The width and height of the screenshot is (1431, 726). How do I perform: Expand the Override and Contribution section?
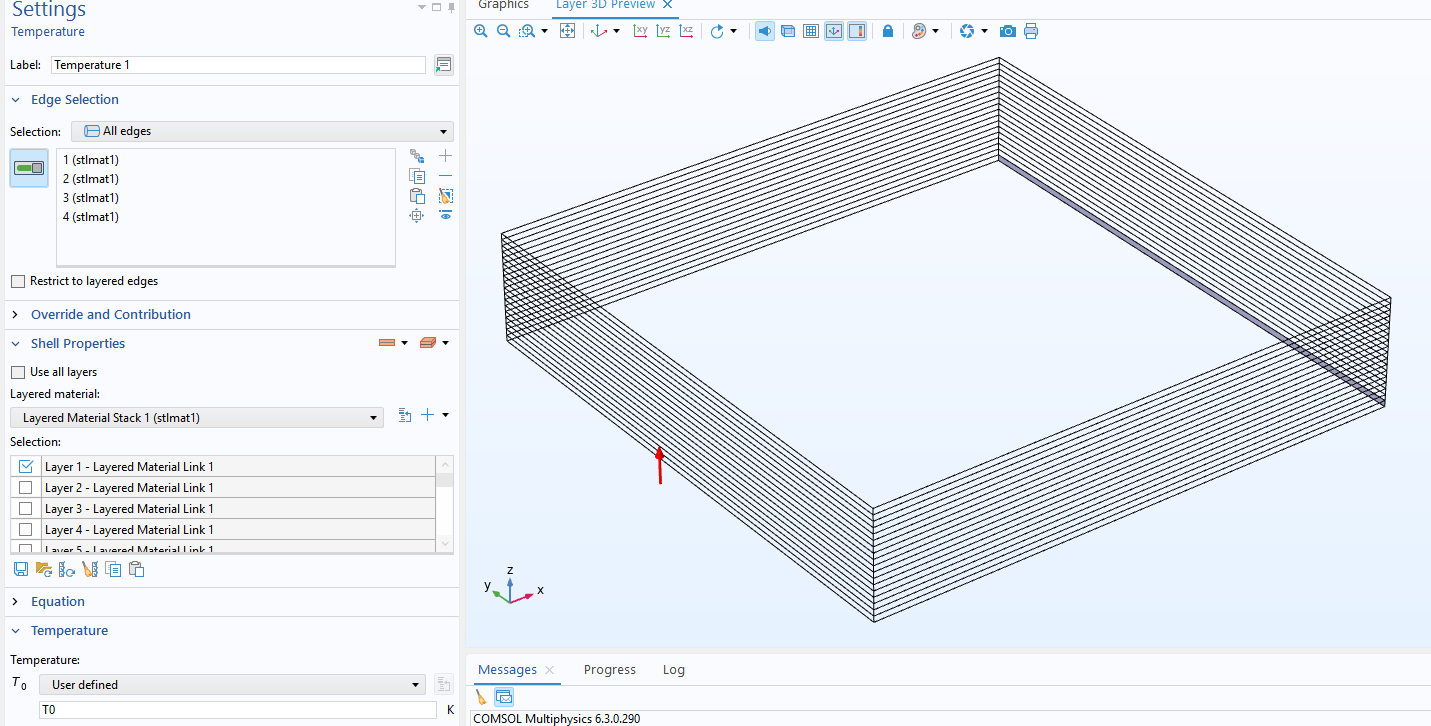[110, 314]
